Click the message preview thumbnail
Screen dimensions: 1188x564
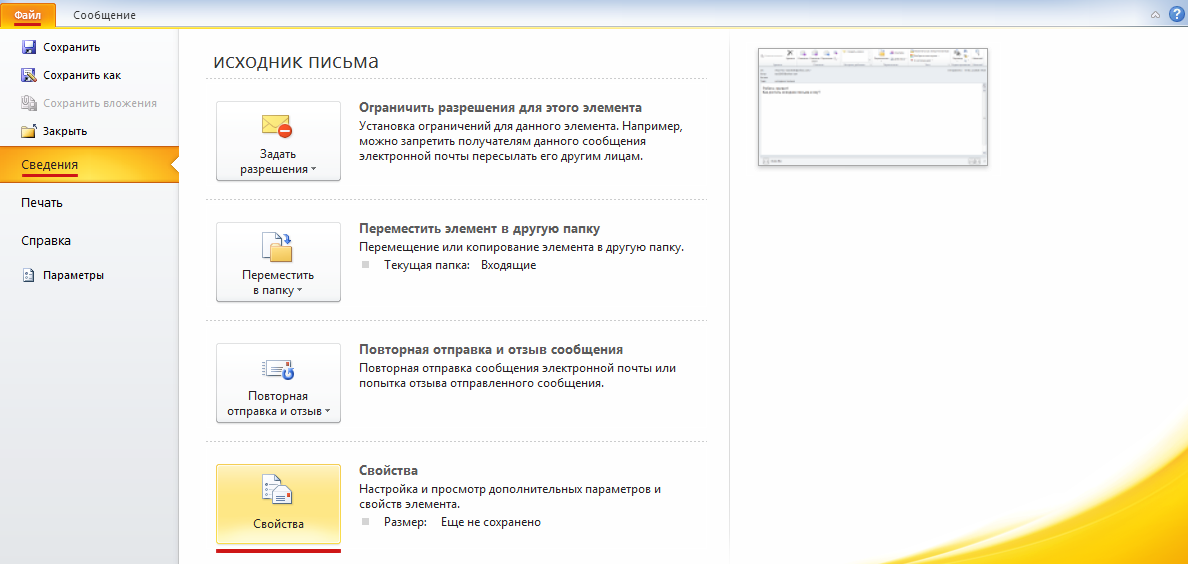pos(873,107)
